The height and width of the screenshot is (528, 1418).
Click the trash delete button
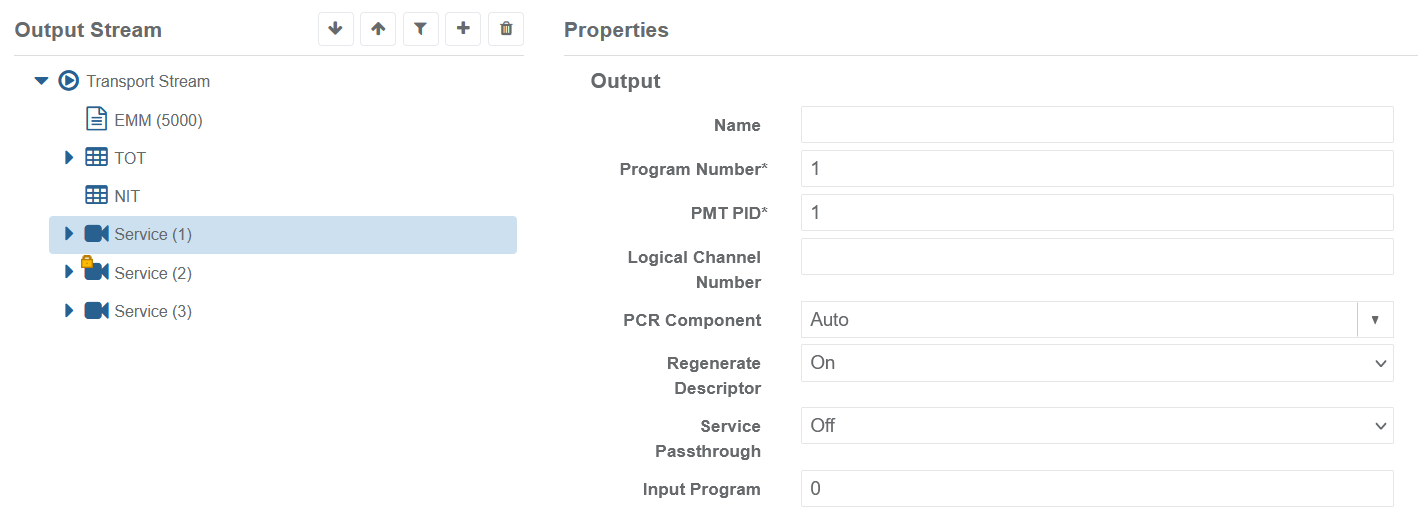click(506, 29)
